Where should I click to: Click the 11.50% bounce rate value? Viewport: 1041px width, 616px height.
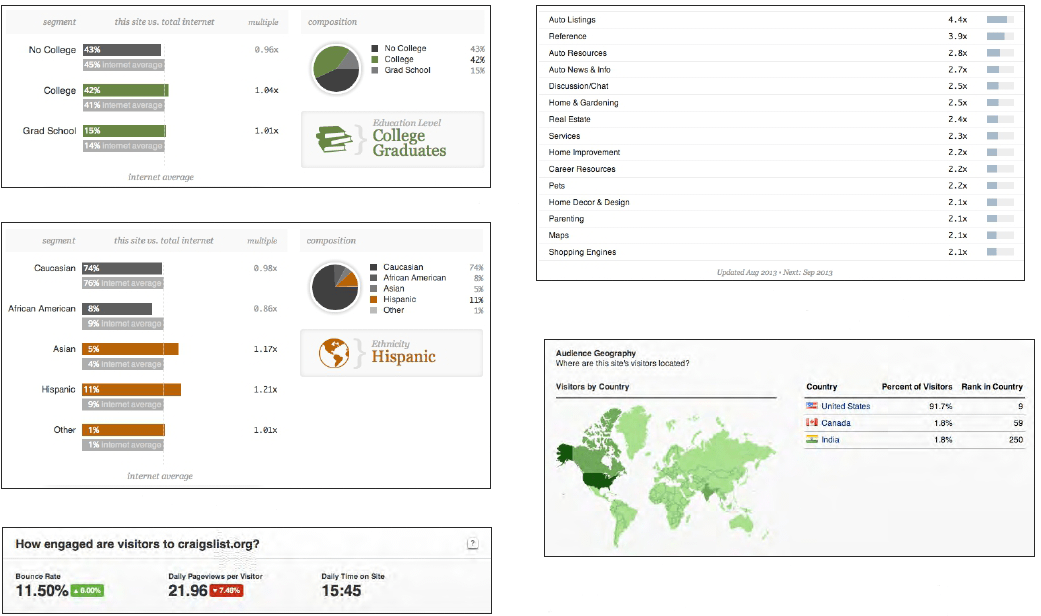pyautogui.click(x=42, y=591)
